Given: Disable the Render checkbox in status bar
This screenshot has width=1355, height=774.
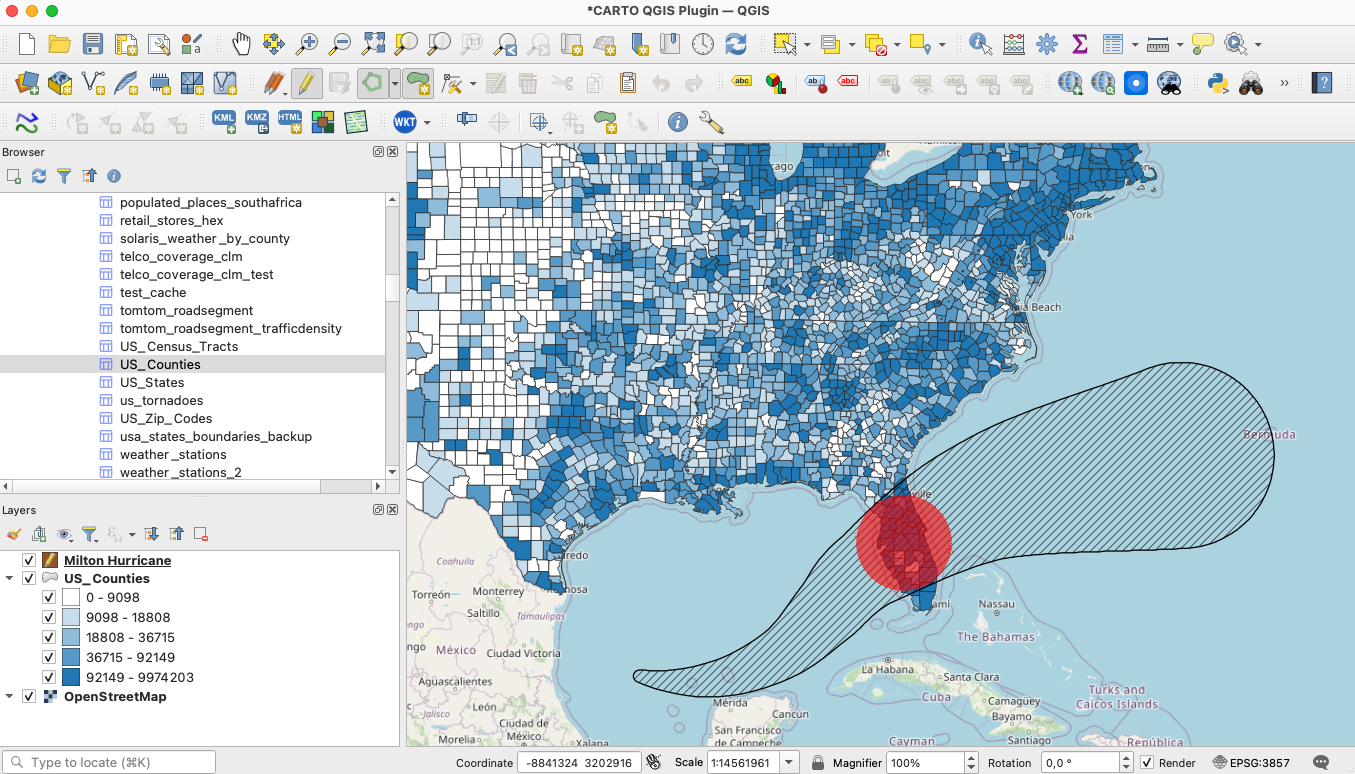Looking at the screenshot, I should 1147,763.
